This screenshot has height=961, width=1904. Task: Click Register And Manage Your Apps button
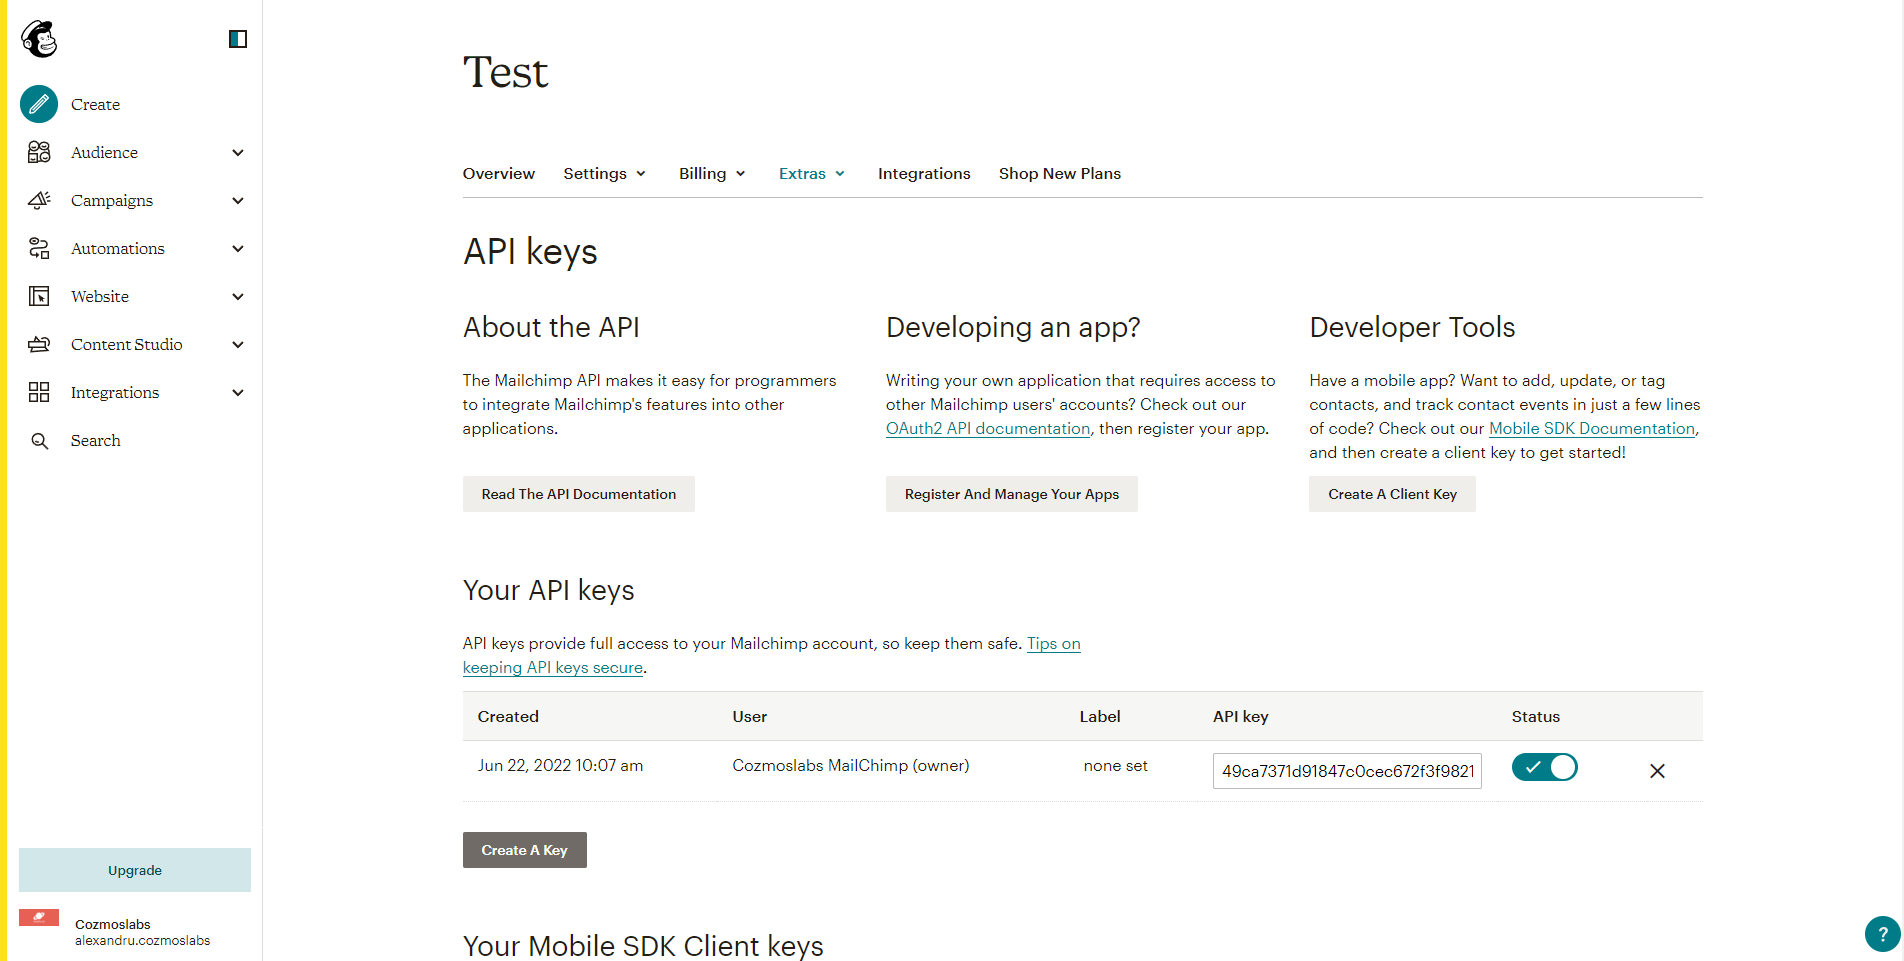(x=1012, y=494)
